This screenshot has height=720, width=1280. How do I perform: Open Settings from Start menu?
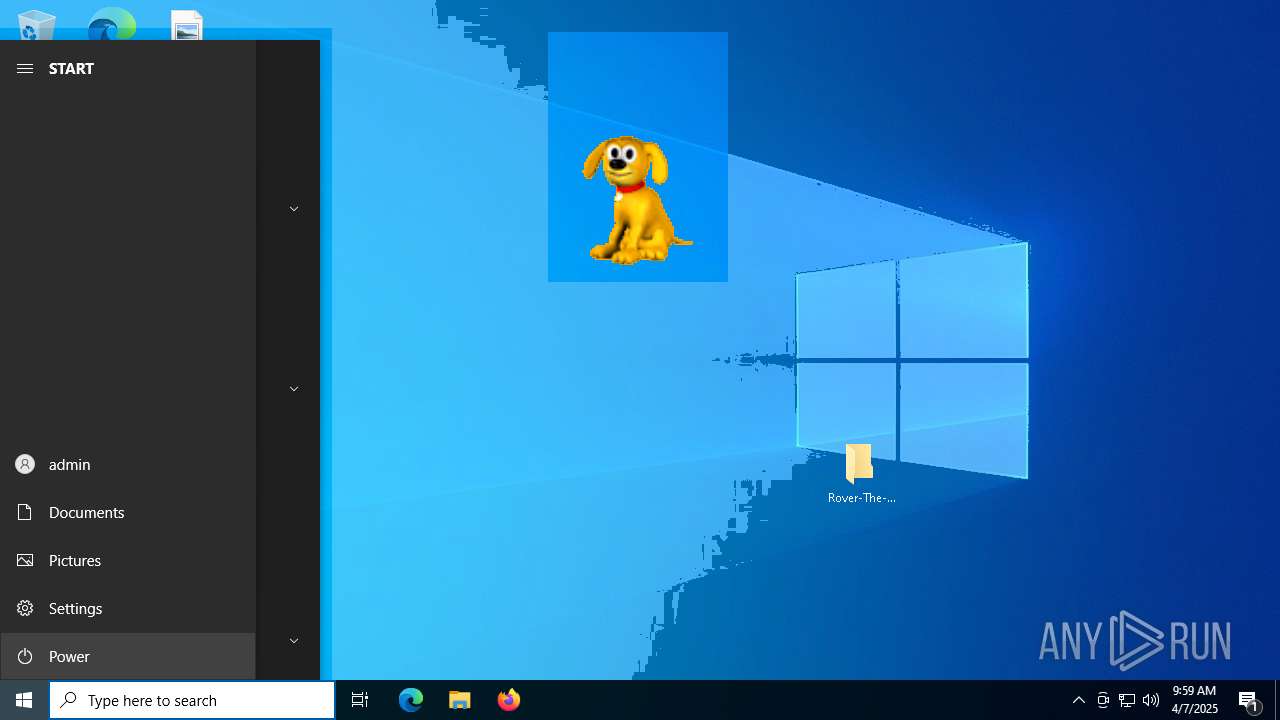click(x=128, y=608)
